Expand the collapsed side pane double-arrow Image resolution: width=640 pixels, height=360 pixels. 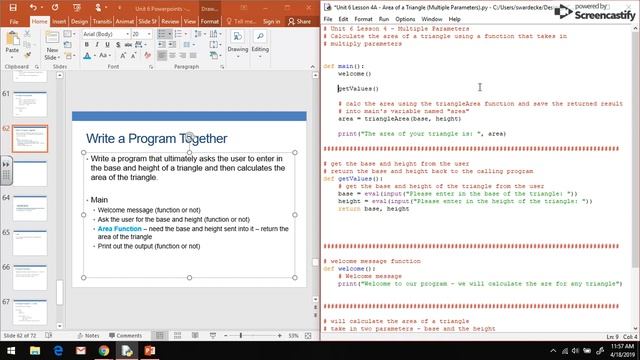point(6,164)
